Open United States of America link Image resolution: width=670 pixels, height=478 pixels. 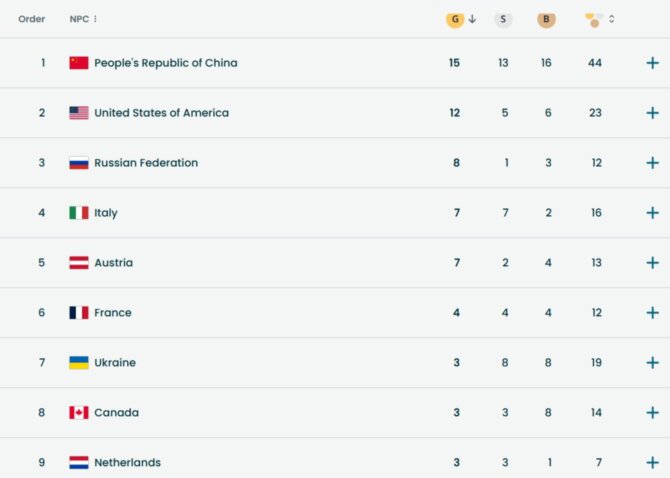click(161, 113)
